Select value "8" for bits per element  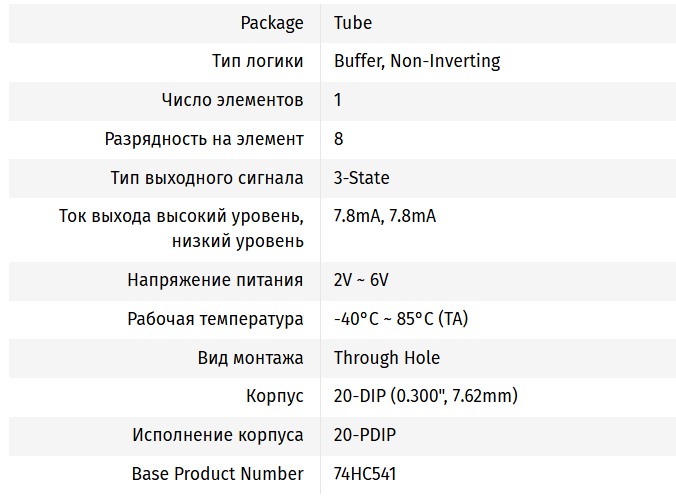pyautogui.click(x=339, y=139)
